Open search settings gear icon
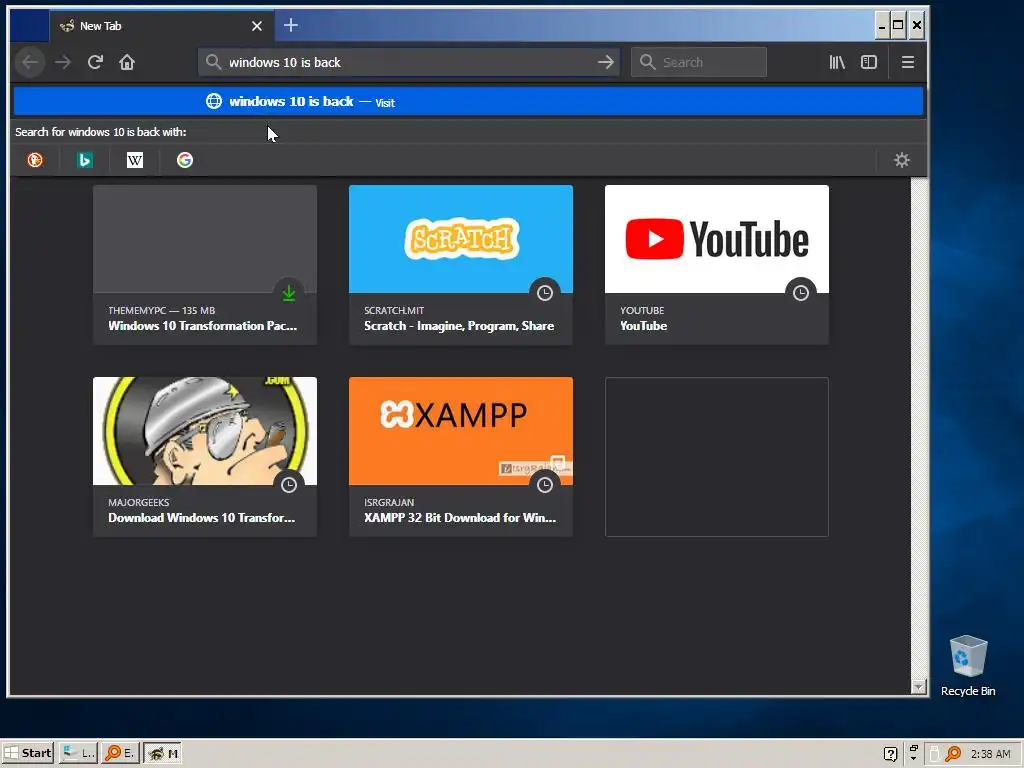This screenshot has height=768, width=1024. coord(902,160)
